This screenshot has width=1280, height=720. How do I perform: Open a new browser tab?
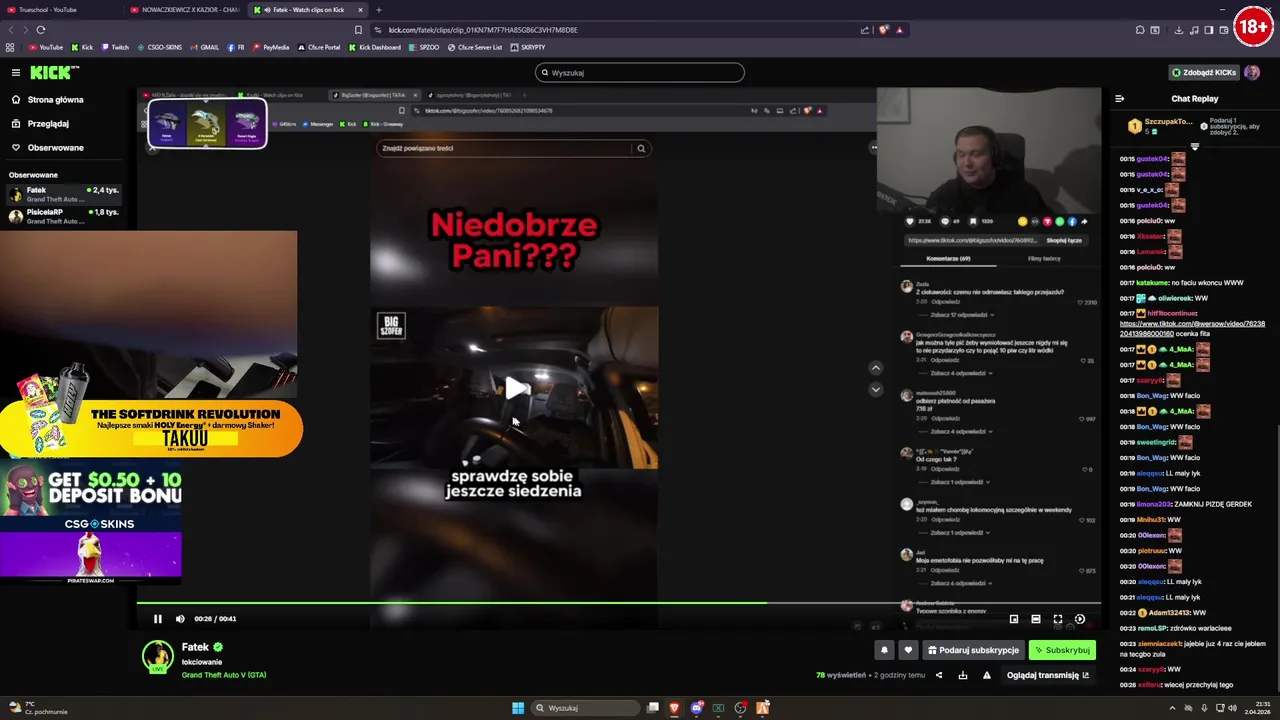coord(379,10)
